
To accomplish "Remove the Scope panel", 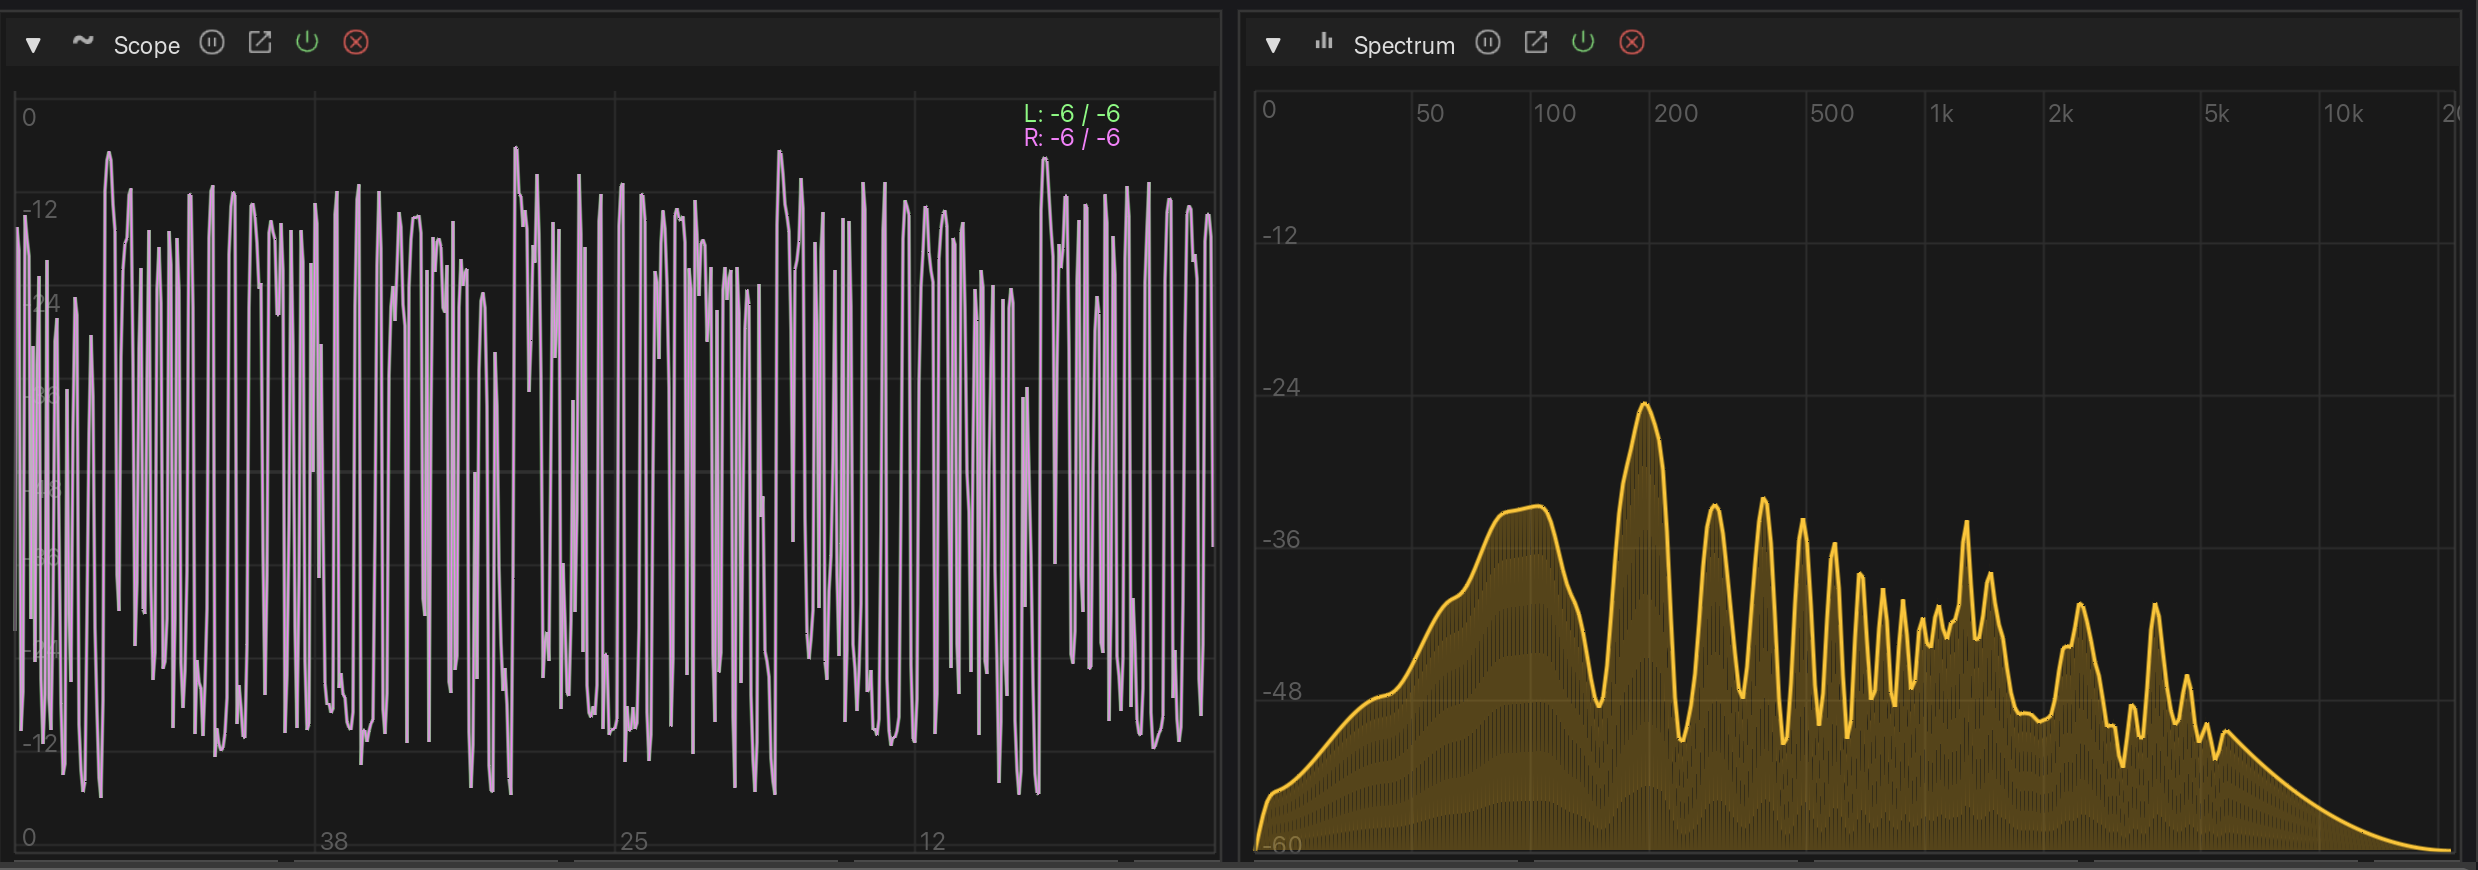I will click(356, 42).
